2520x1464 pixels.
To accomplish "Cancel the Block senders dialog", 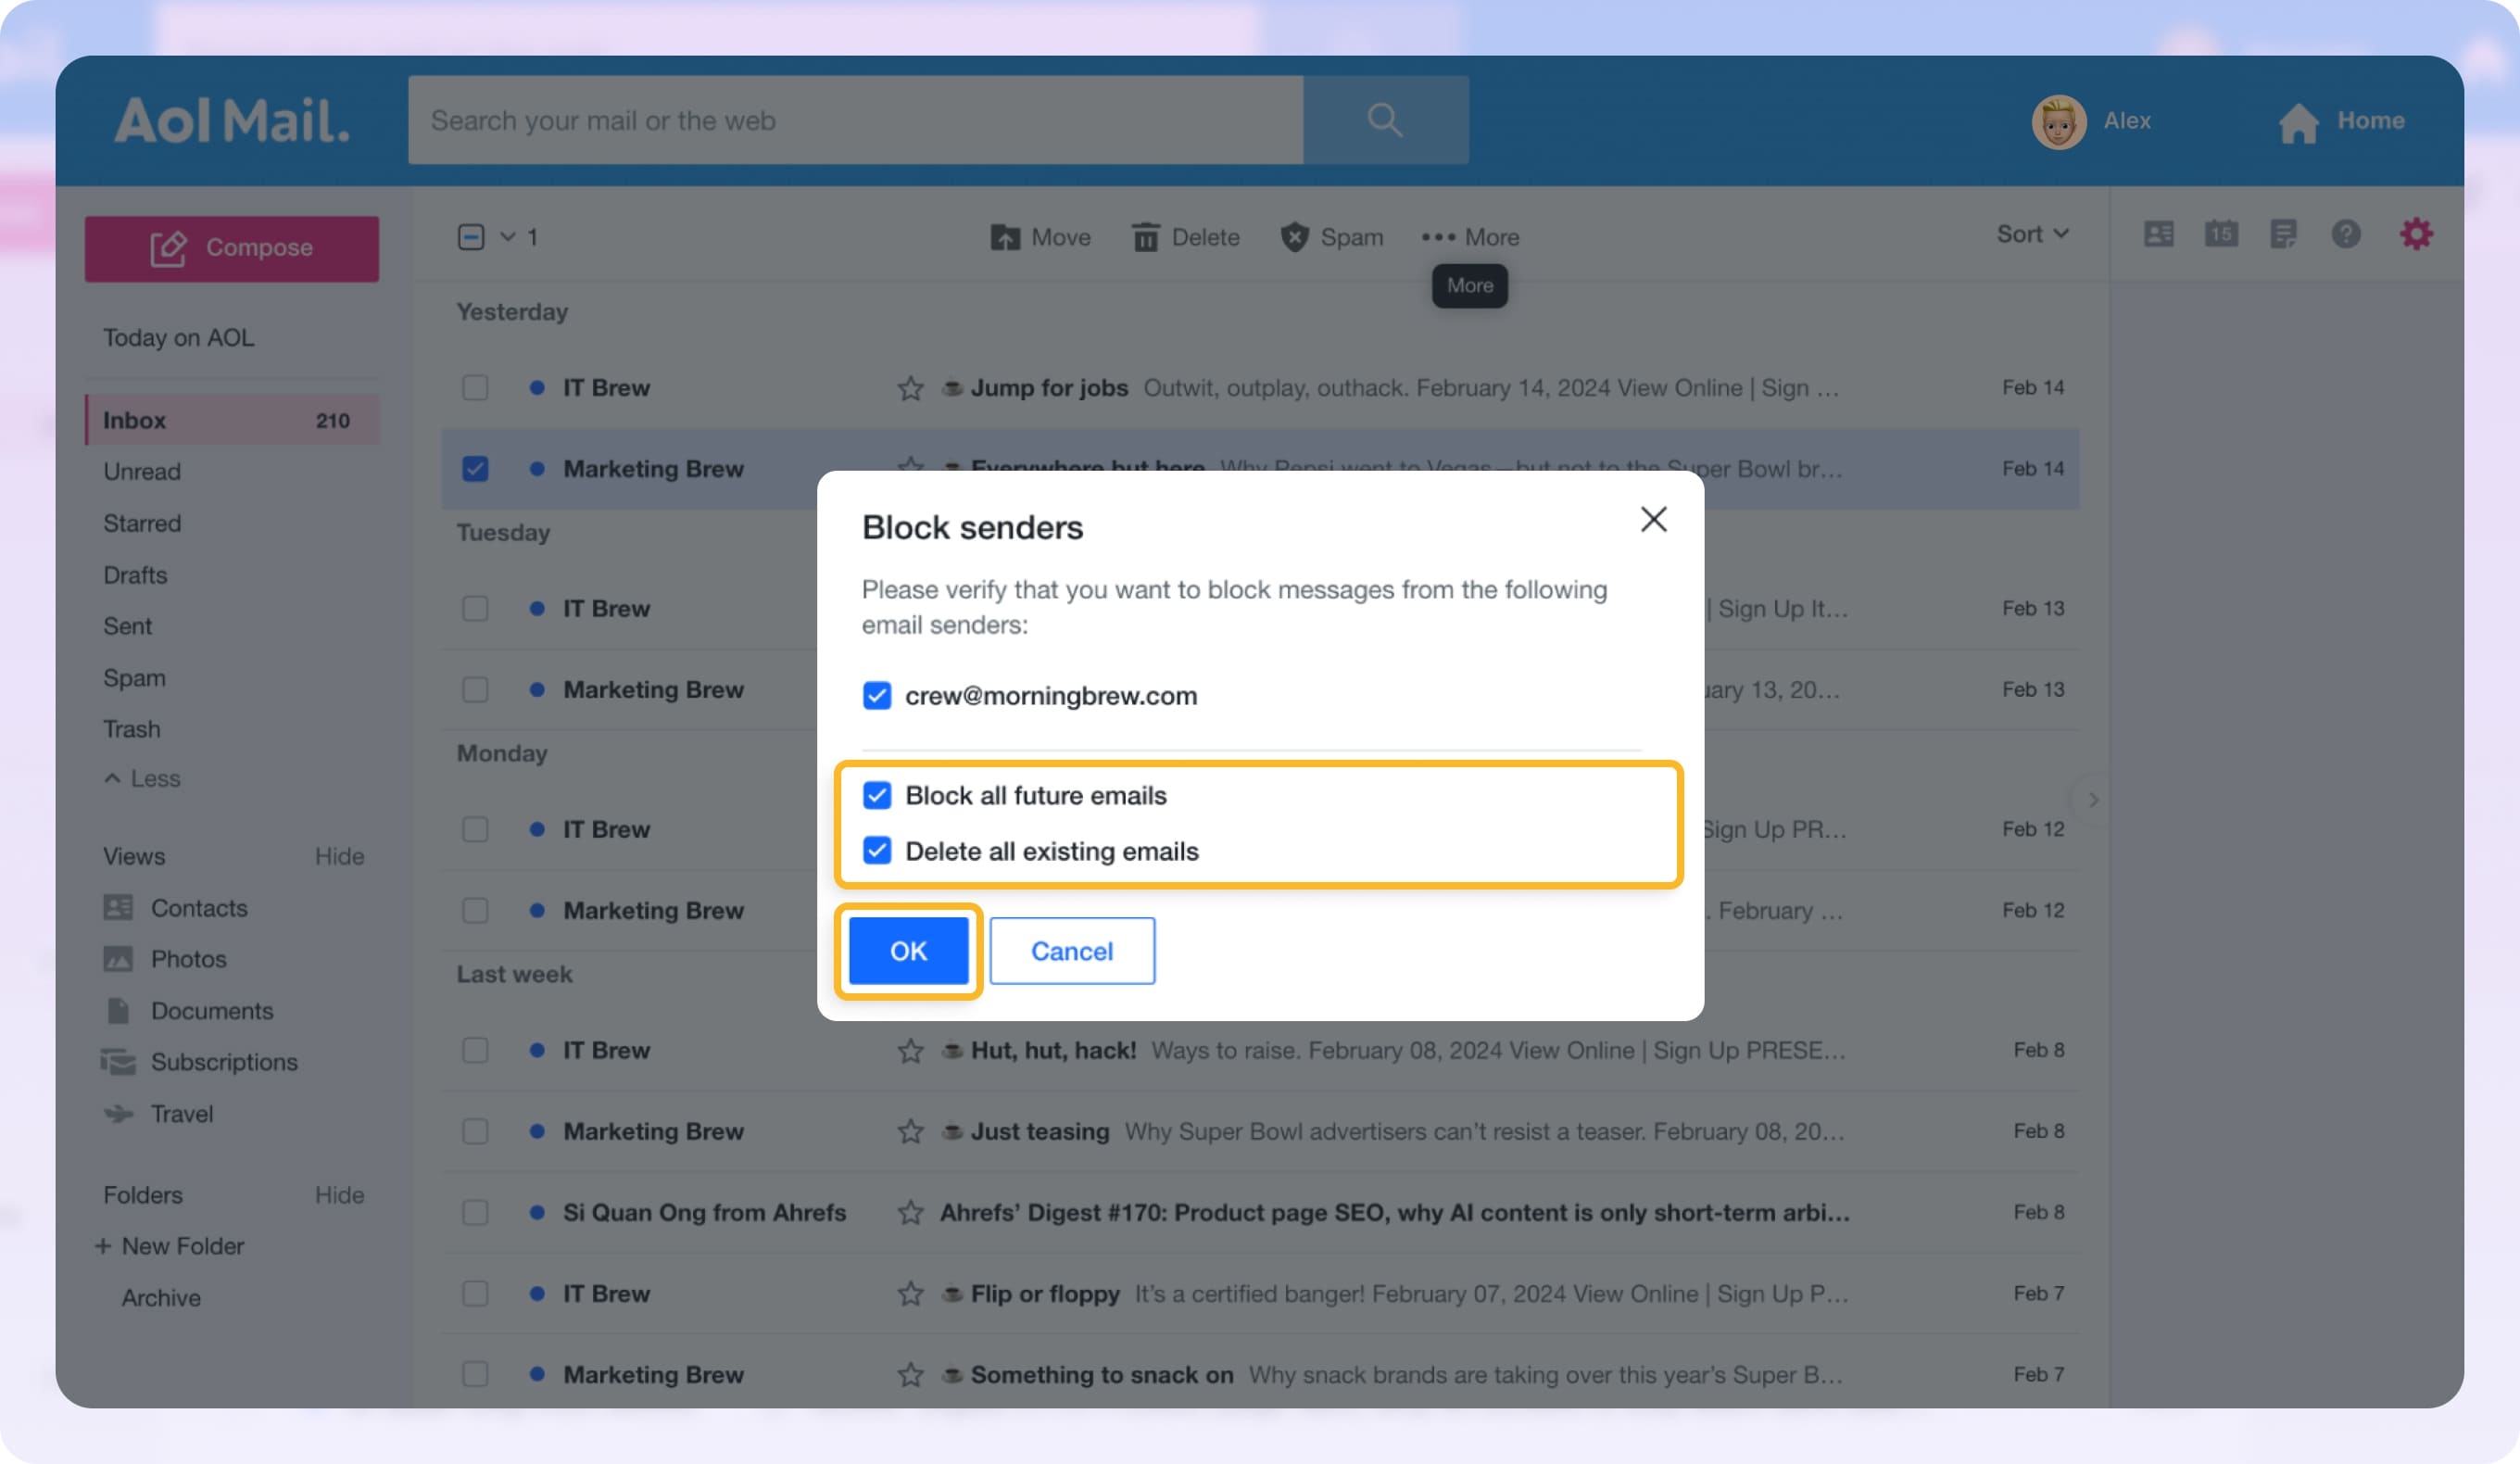I will (x=1071, y=951).
